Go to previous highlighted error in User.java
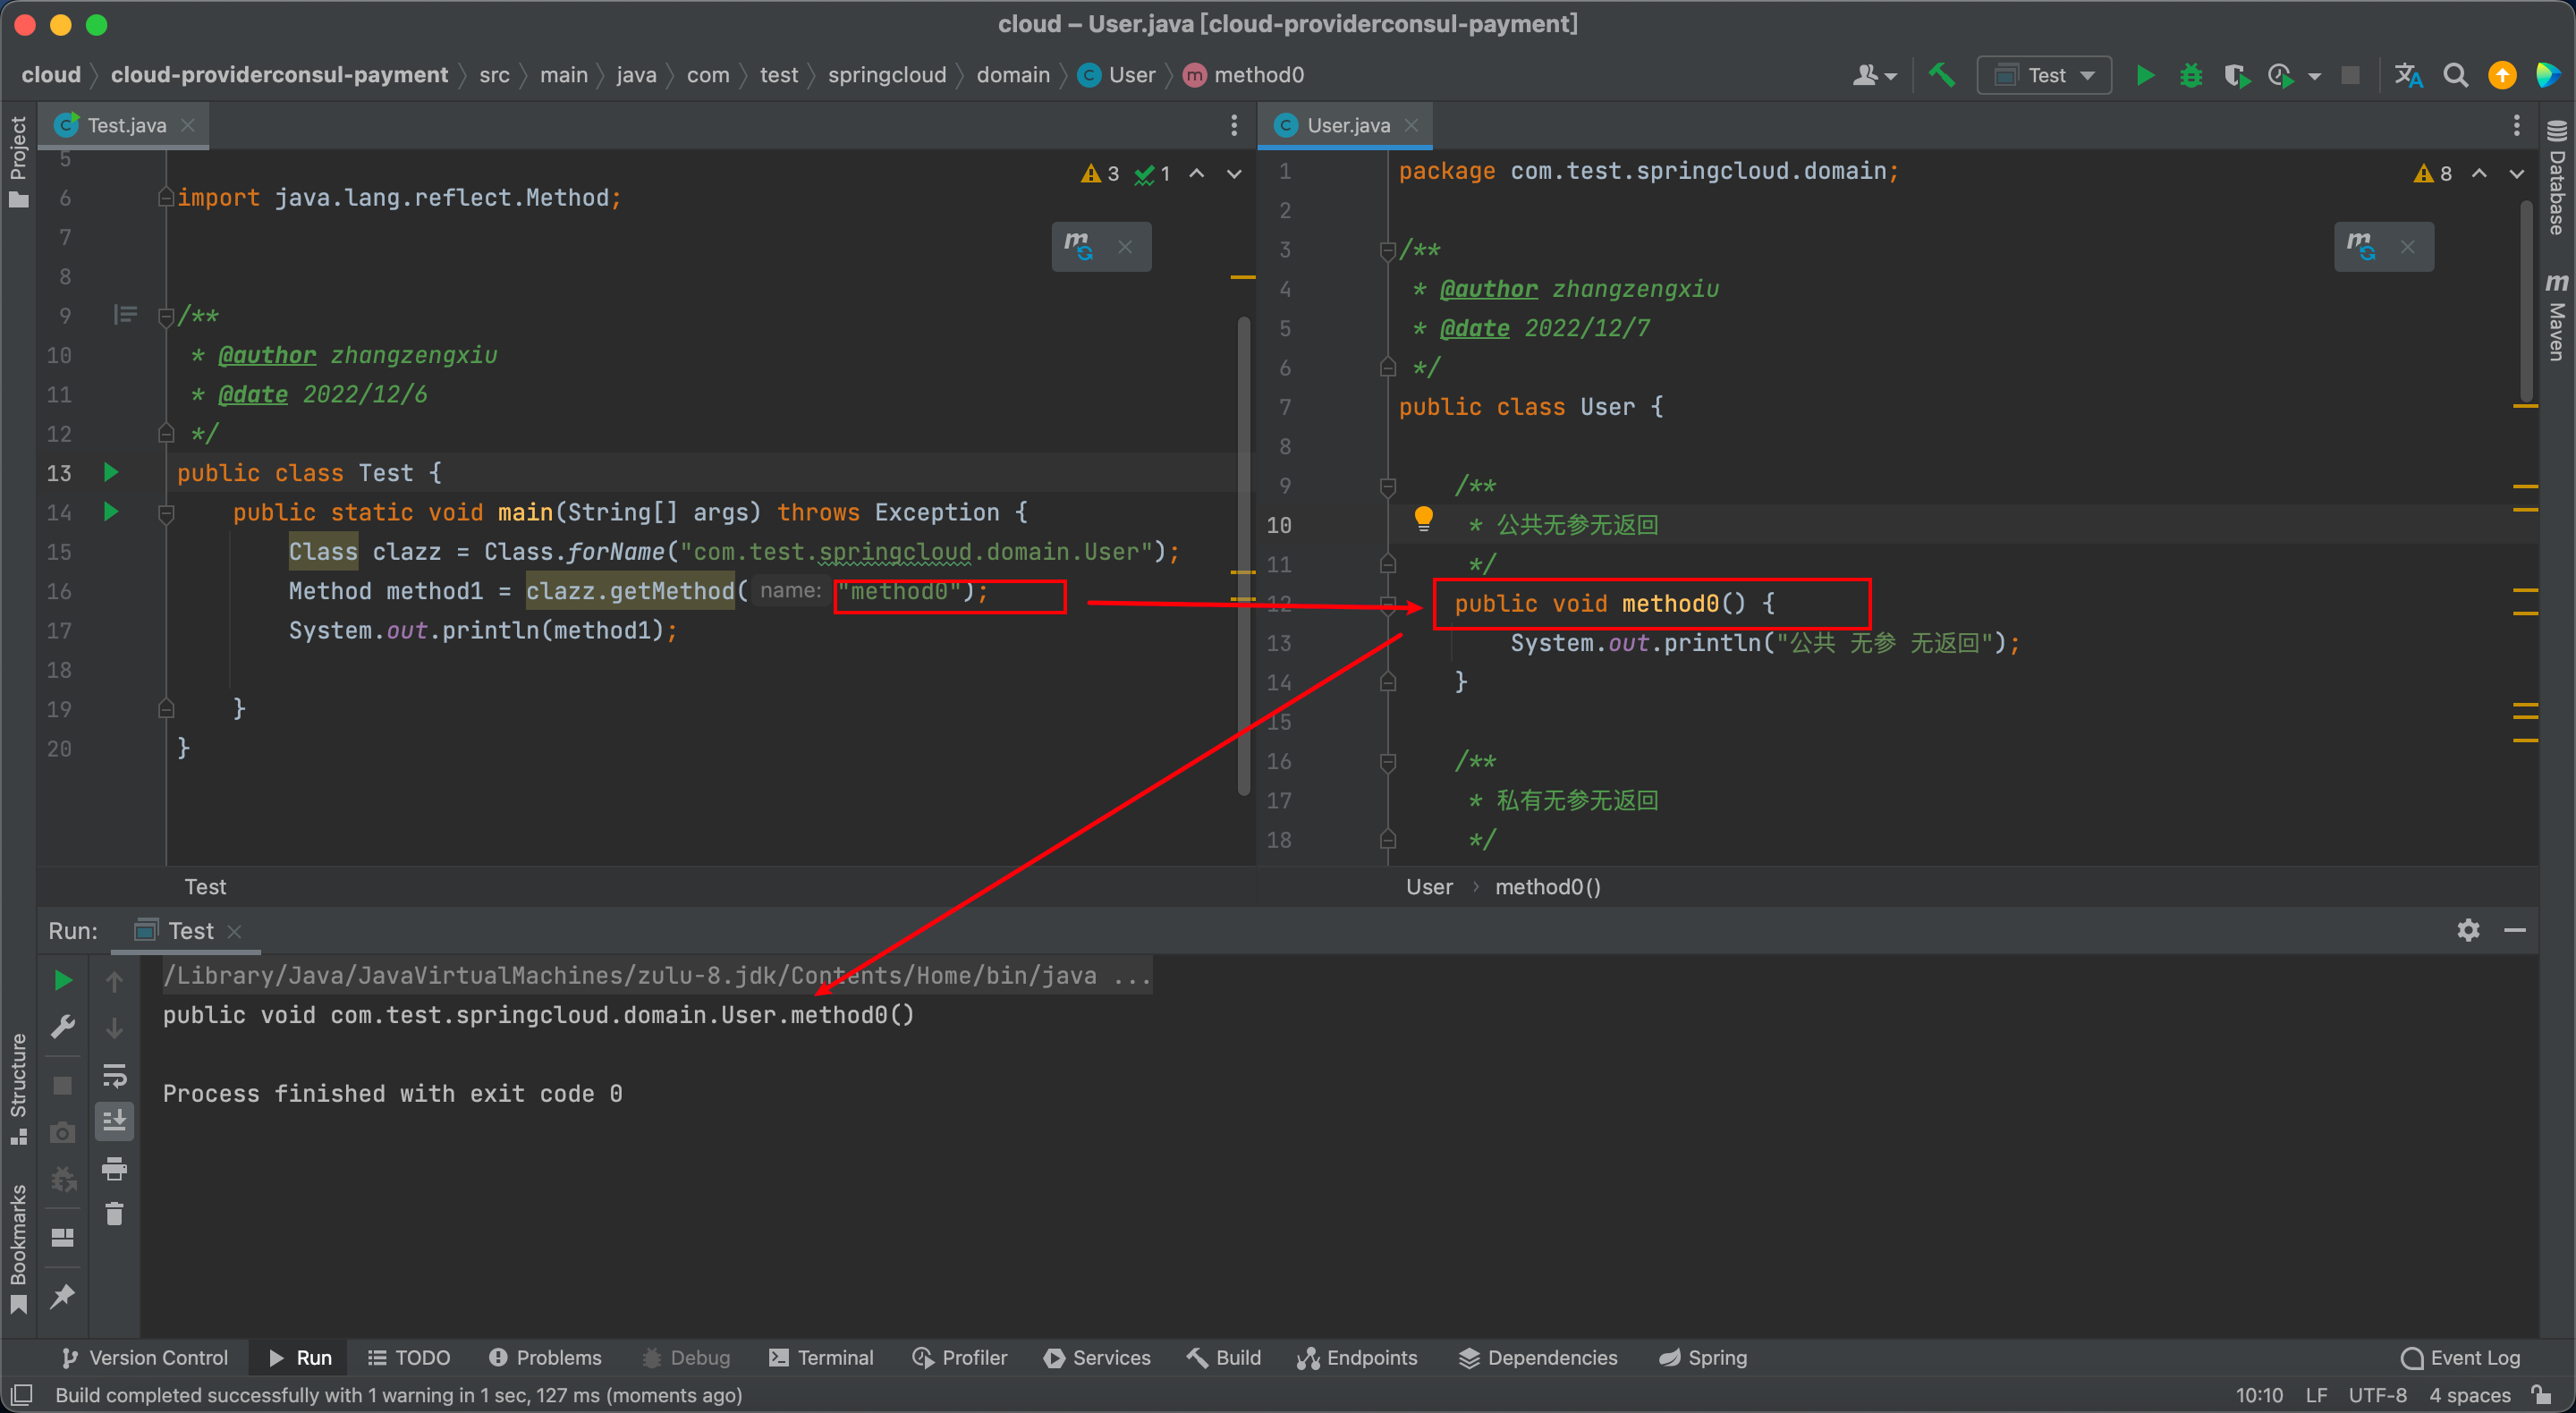Viewport: 2576px width, 1413px height. tap(2478, 174)
